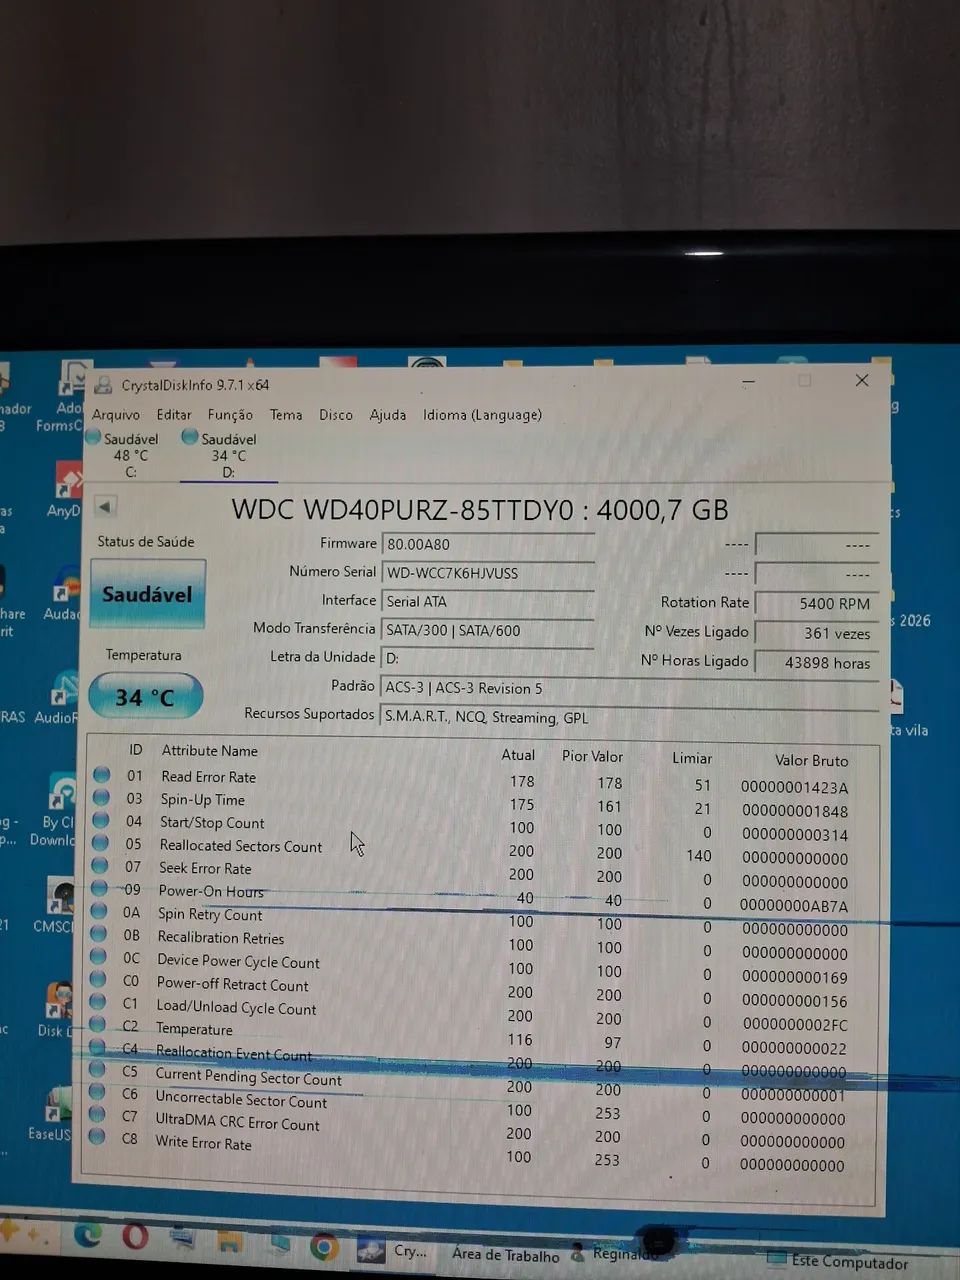Open Audacity desktop shortcut
This screenshot has height=1280, width=960.
click(x=64, y=593)
